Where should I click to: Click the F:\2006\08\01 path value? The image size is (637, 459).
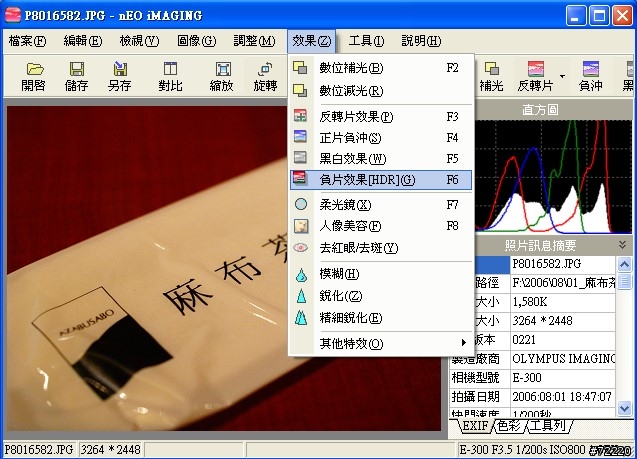pyautogui.click(x=562, y=283)
